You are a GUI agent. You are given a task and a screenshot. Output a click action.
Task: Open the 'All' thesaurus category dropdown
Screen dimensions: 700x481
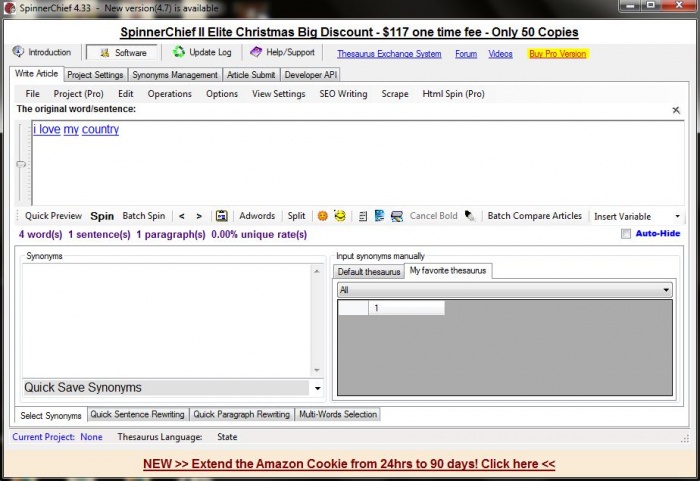click(504, 290)
